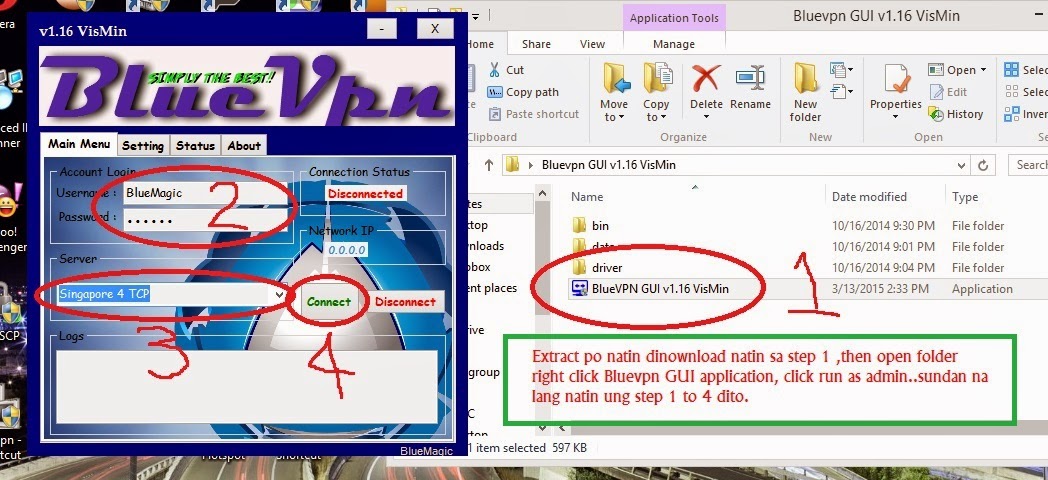
Task: Expand the New item dropdown beside New folder
Action: click(x=842, y=69)
